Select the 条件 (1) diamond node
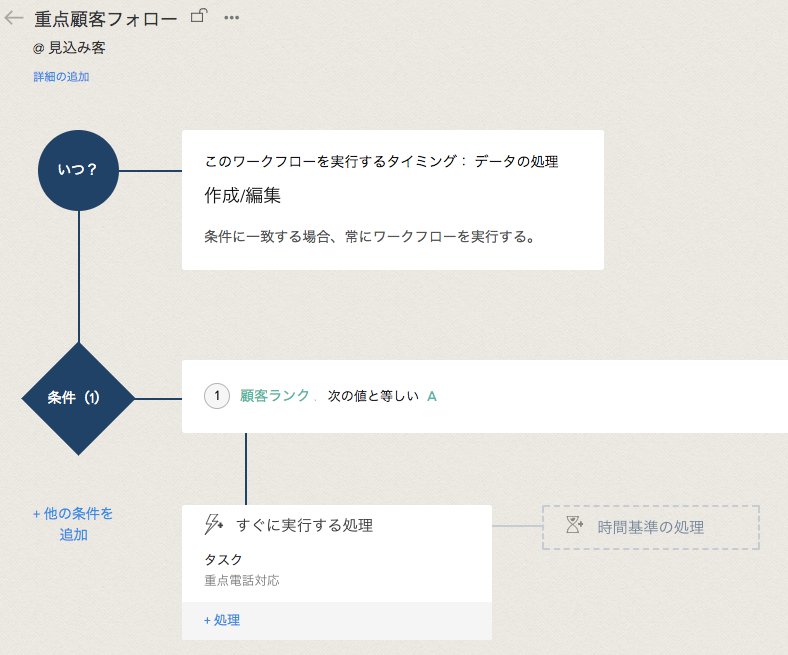 click(78, 399)
